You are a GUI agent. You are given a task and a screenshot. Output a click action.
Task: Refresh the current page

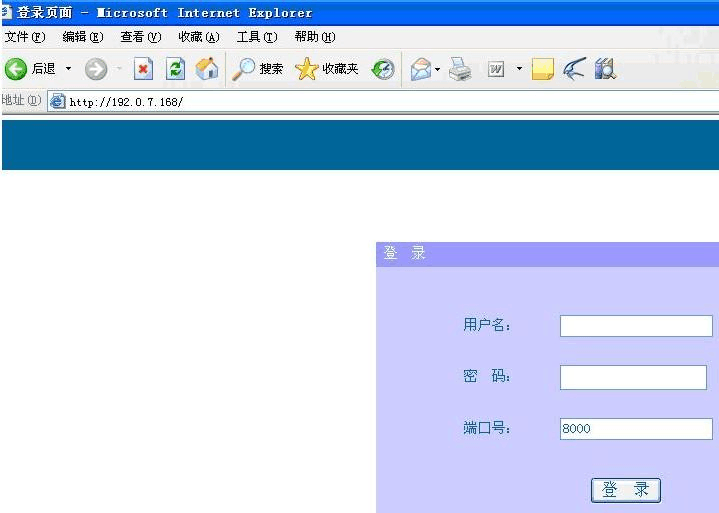175,69
